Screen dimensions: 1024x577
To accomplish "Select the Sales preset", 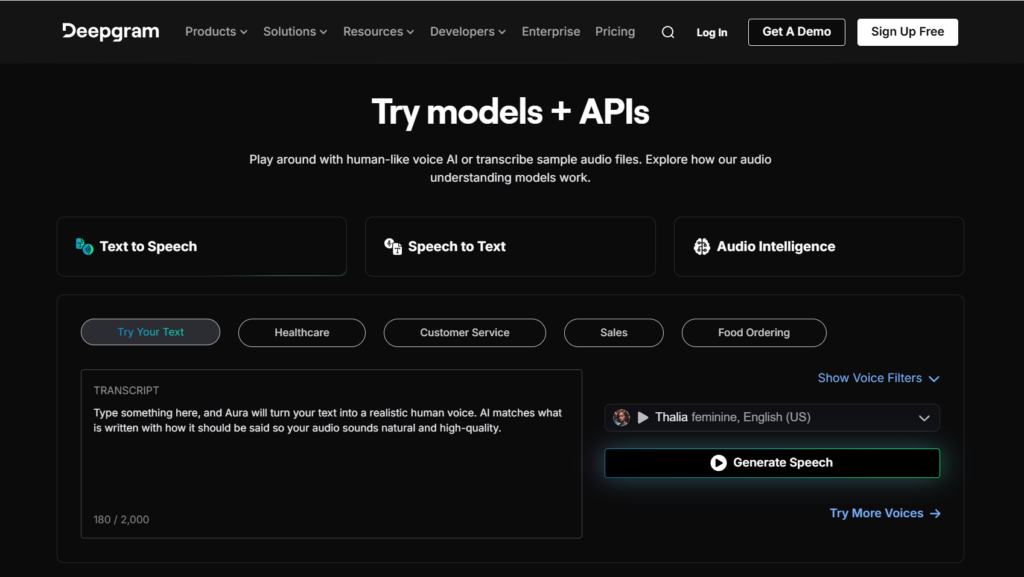I will pos(614,333).
